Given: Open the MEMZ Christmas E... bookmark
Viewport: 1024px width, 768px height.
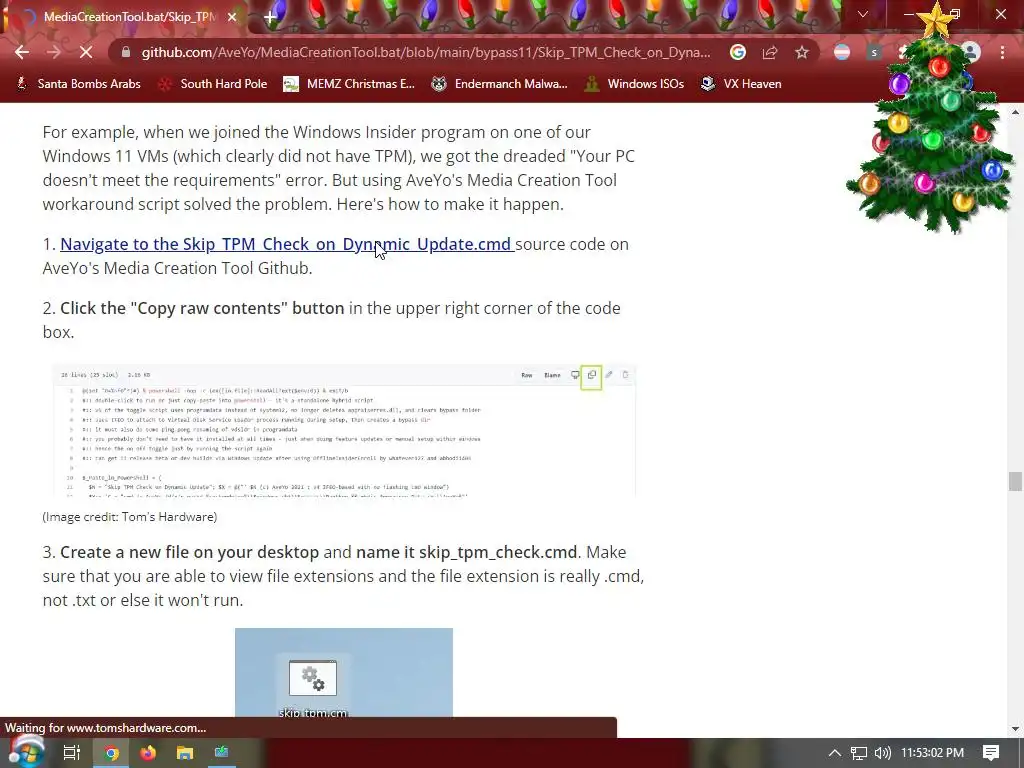Looking at the screenshot, I should [349, 84].
